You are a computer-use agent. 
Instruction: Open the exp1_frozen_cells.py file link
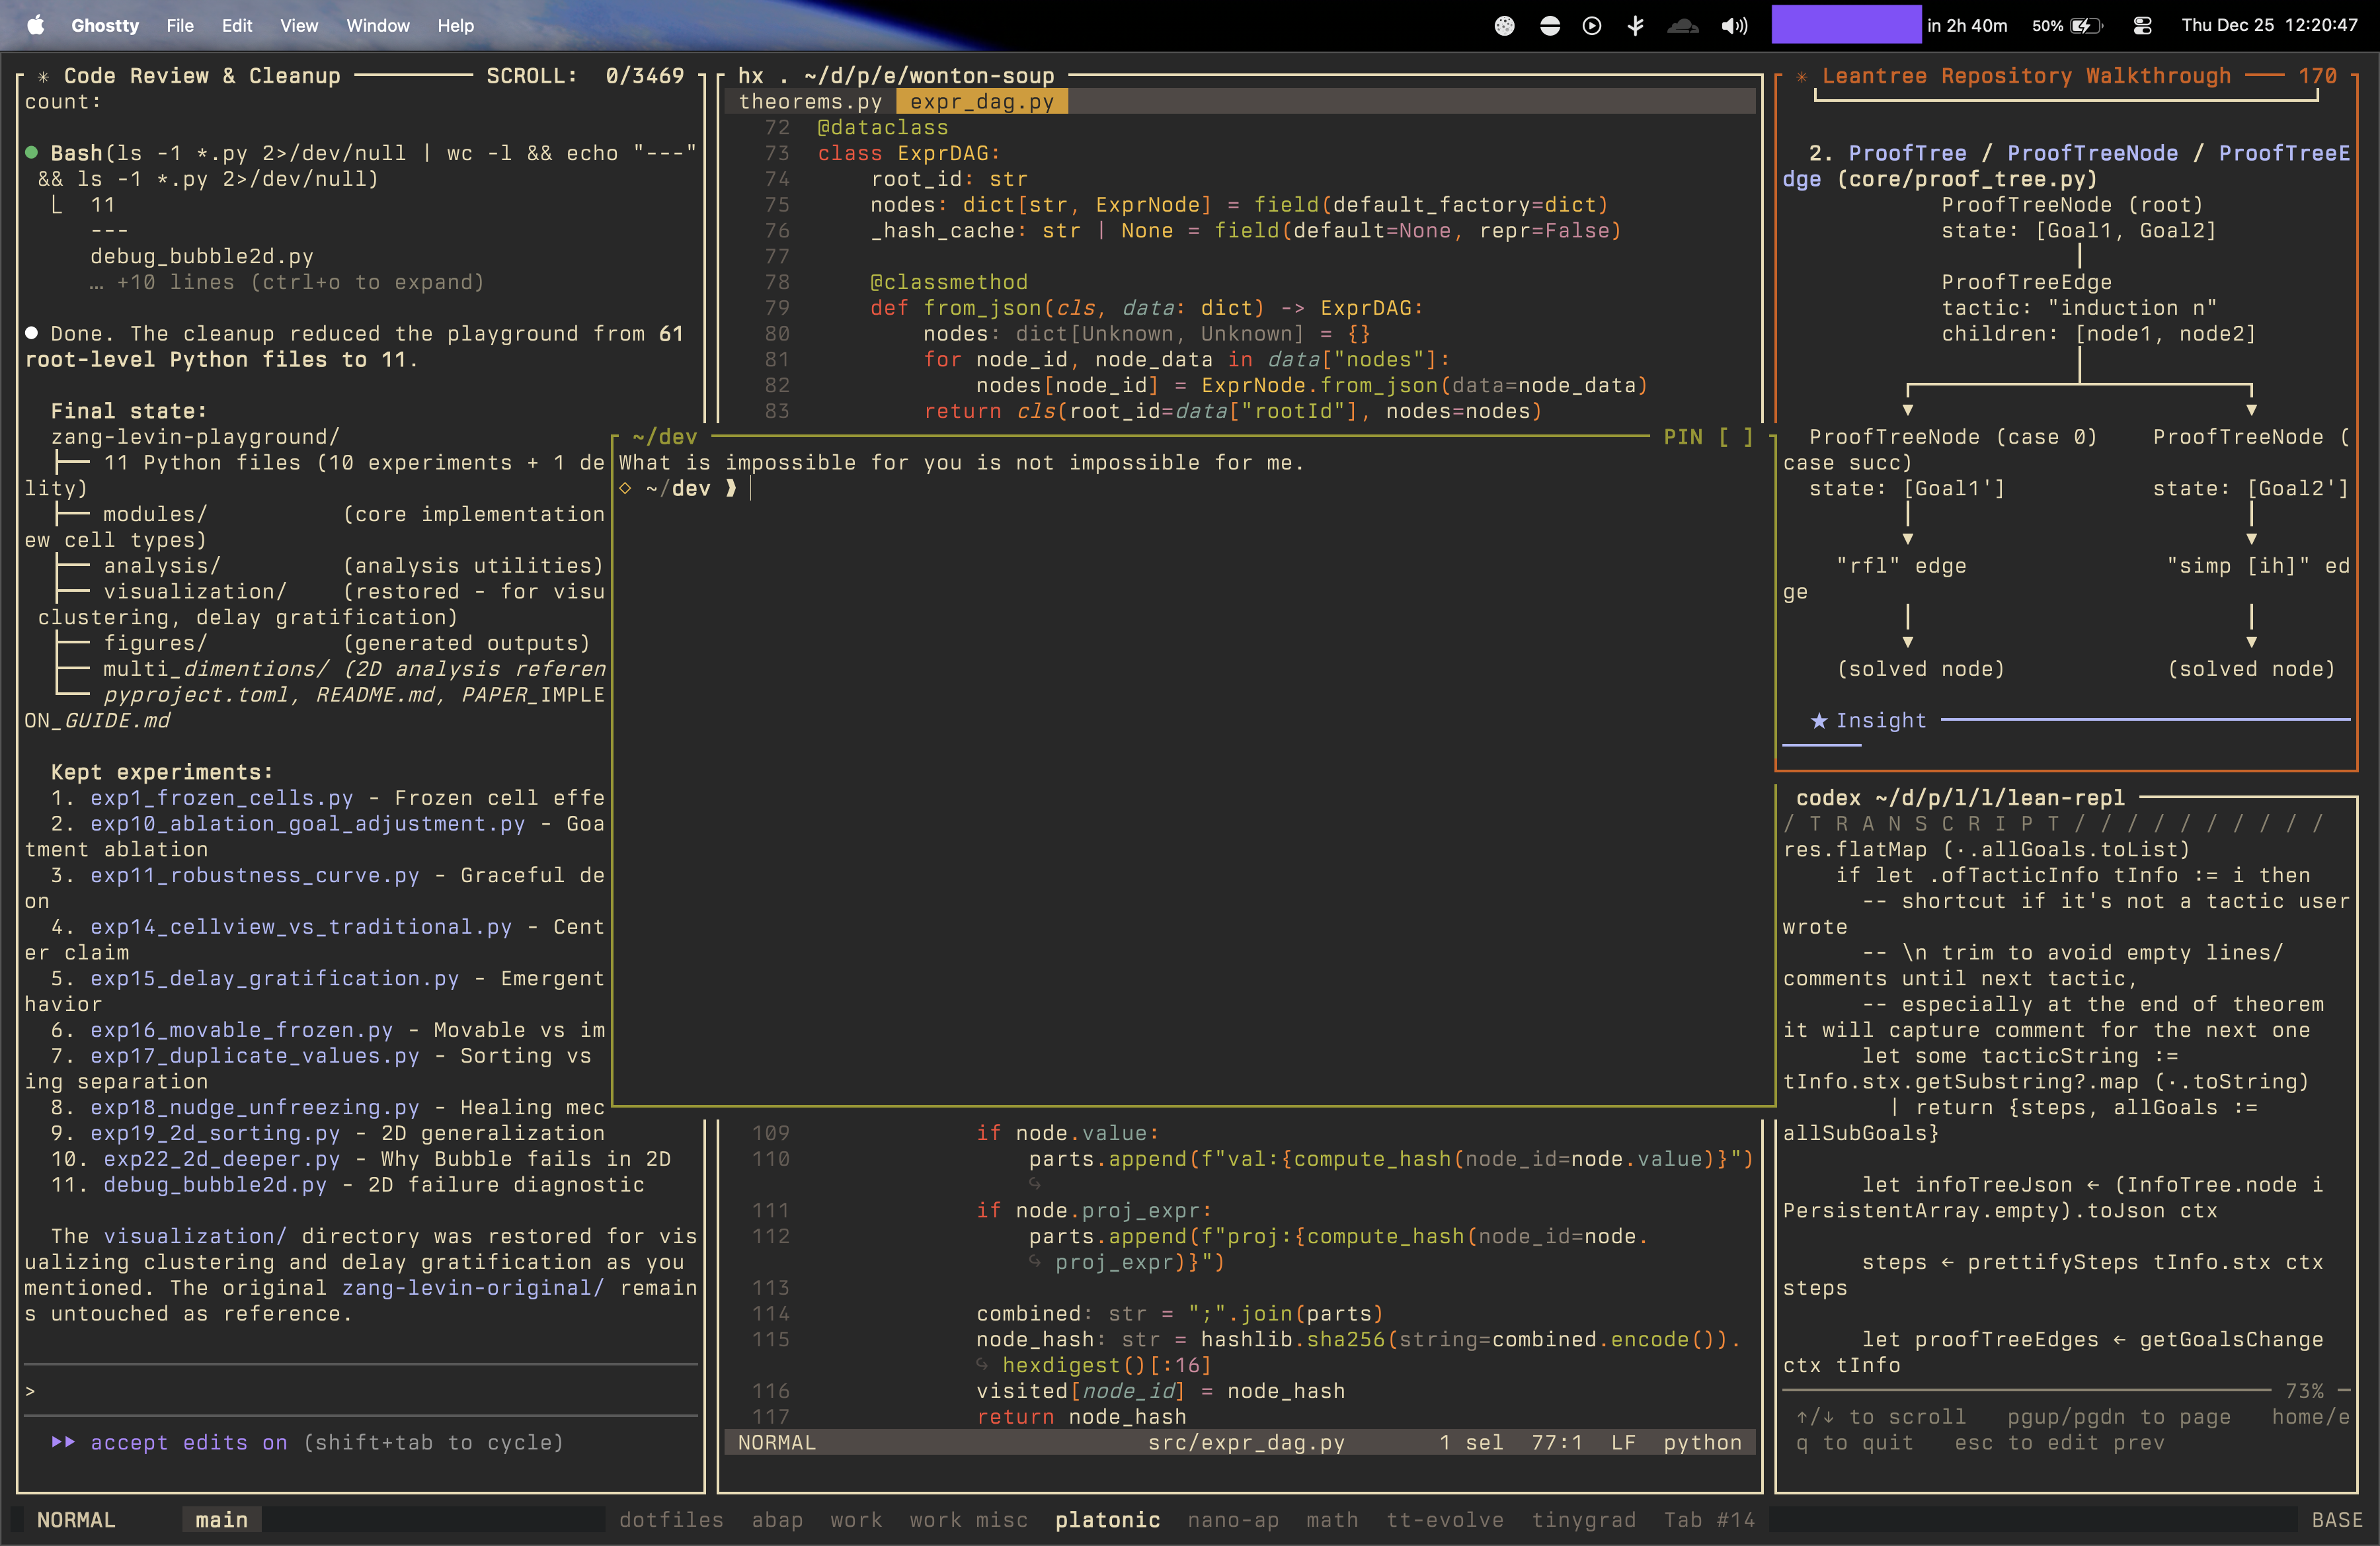tap(221, 797)
